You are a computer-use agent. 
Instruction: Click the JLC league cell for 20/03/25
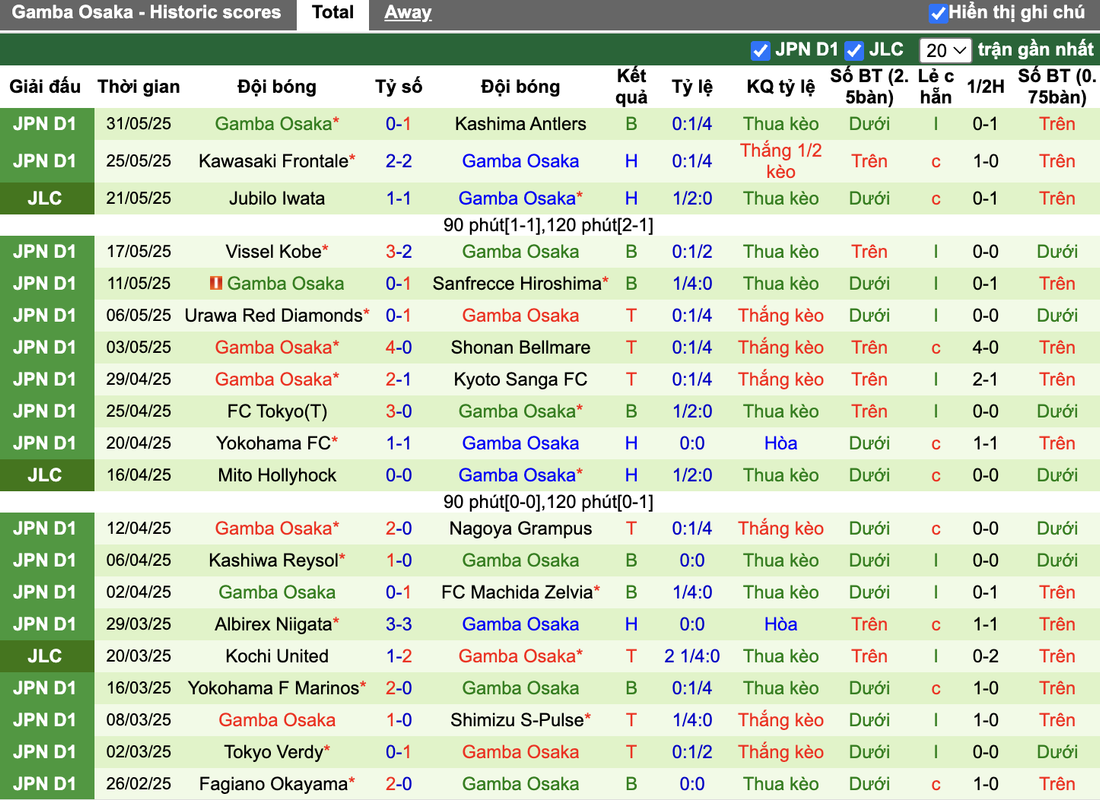46,656
